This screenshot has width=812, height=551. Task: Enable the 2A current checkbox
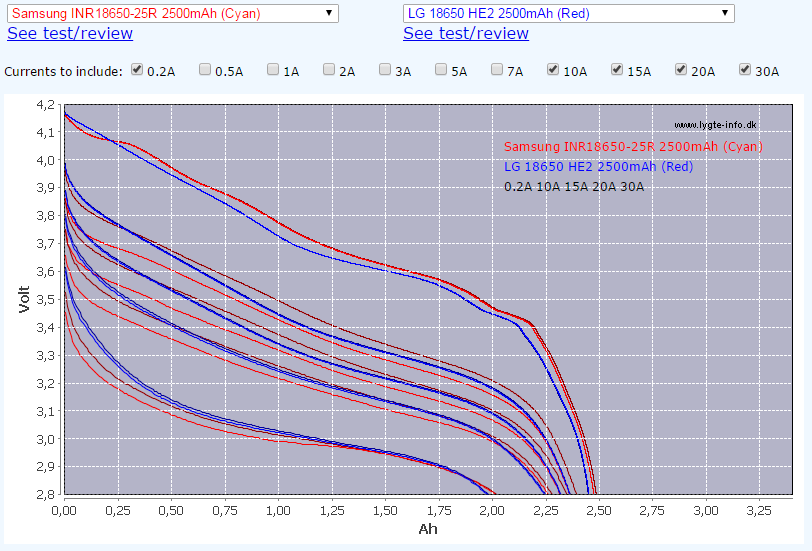329,69
